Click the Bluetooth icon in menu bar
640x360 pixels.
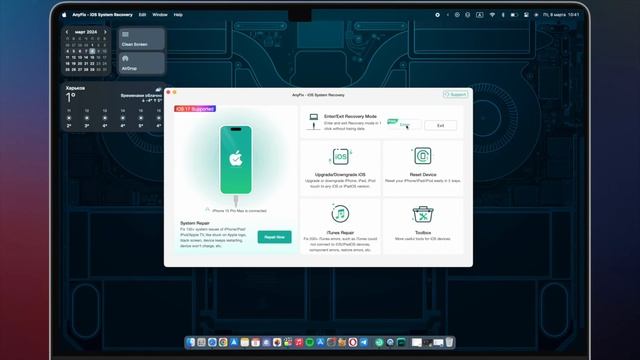(503, 15)
